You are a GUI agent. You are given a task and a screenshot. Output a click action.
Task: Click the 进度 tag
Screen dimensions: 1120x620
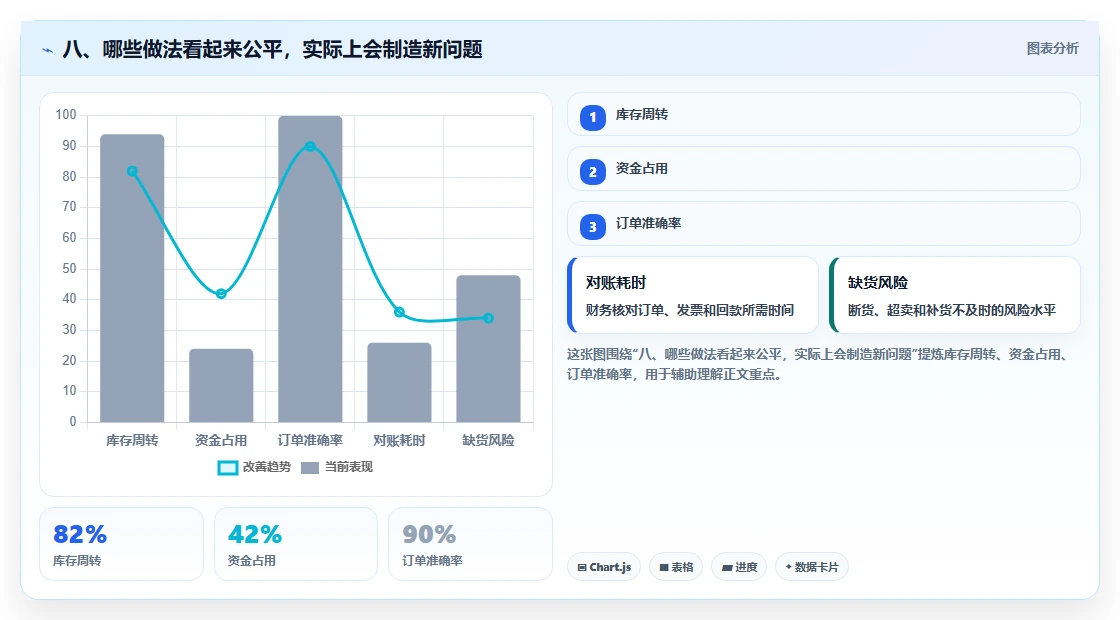(739, 567)
